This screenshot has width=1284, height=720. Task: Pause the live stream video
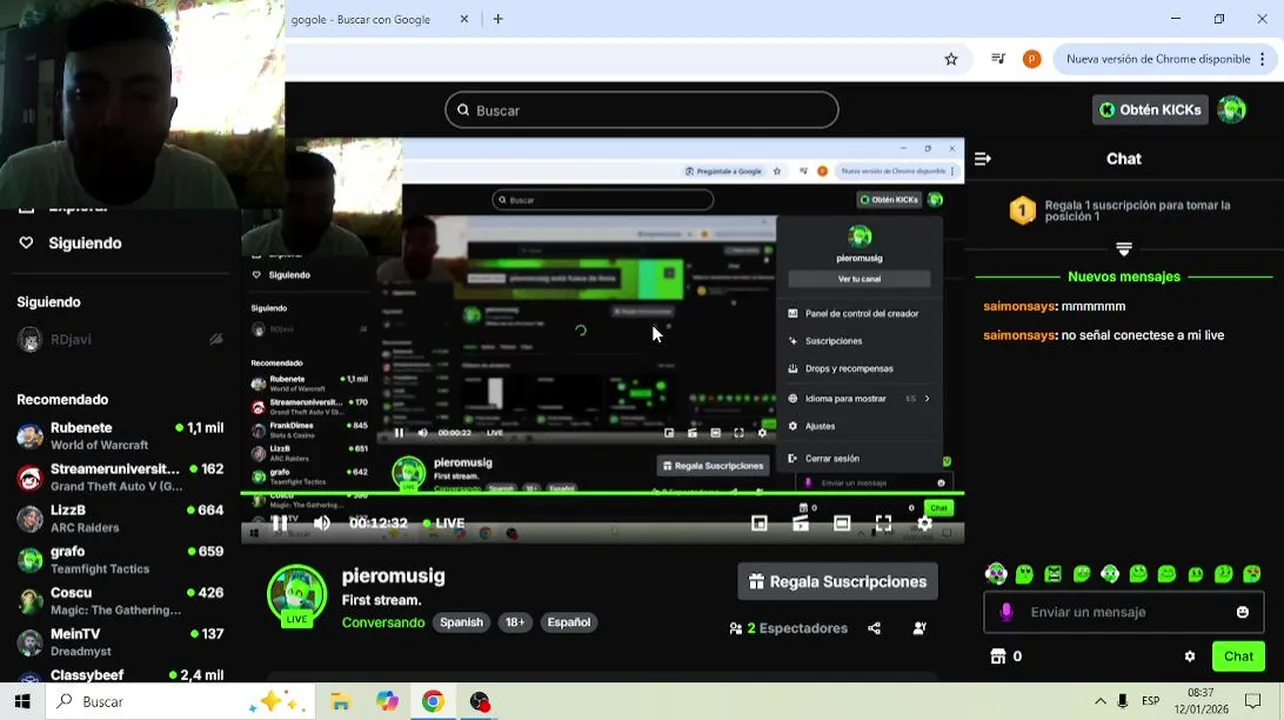(x=280, y=523)
